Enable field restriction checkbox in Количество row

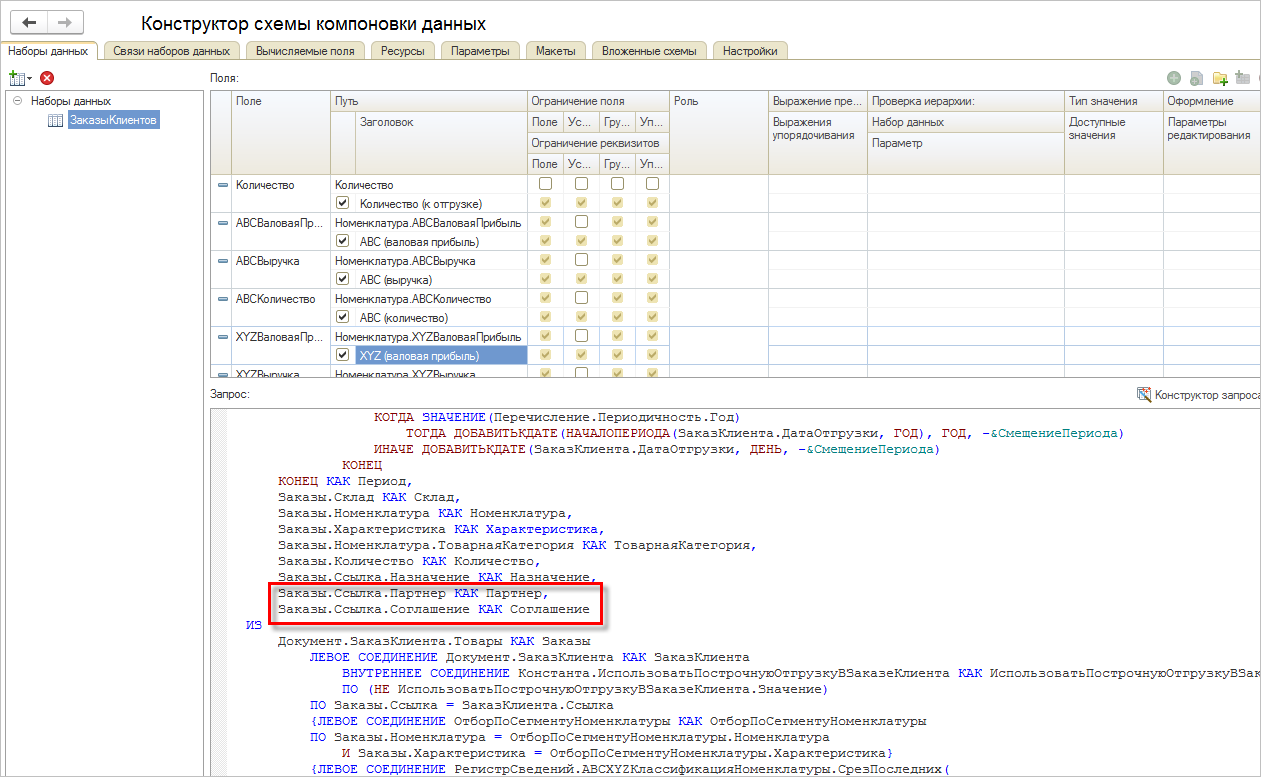[x=545, y=184]
